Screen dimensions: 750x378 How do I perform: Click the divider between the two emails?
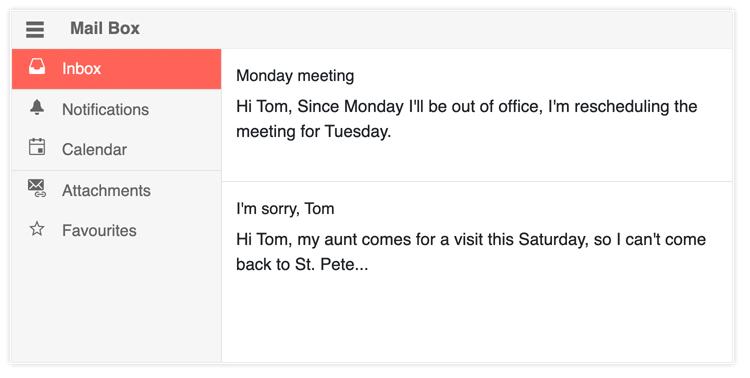(x=477, y=182)
